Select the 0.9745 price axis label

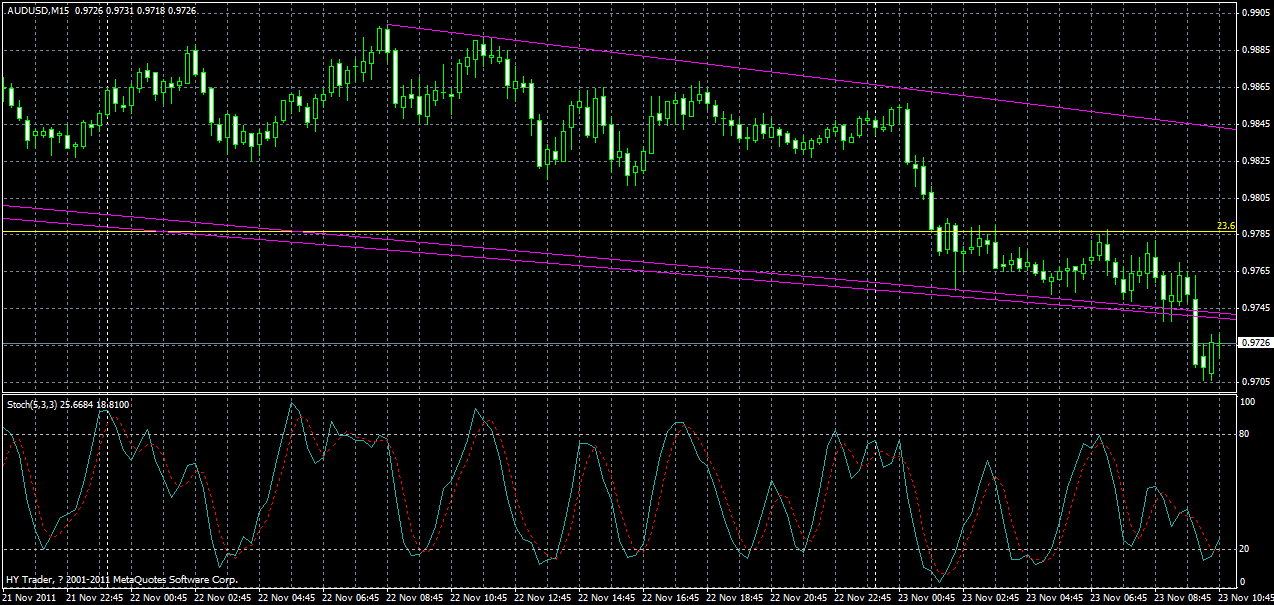point(1255,308)
